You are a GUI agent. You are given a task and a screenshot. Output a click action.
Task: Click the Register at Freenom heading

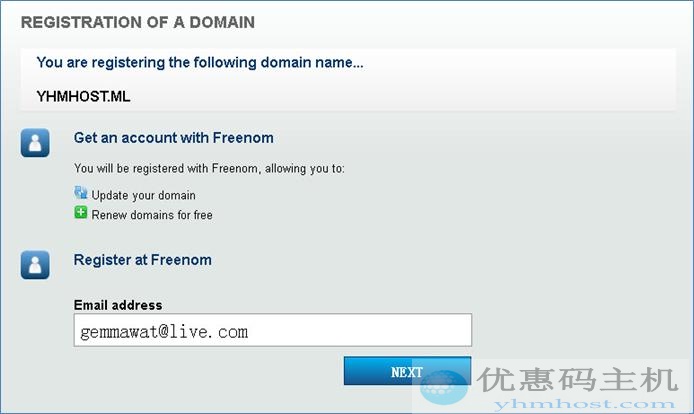coord(143,260)
